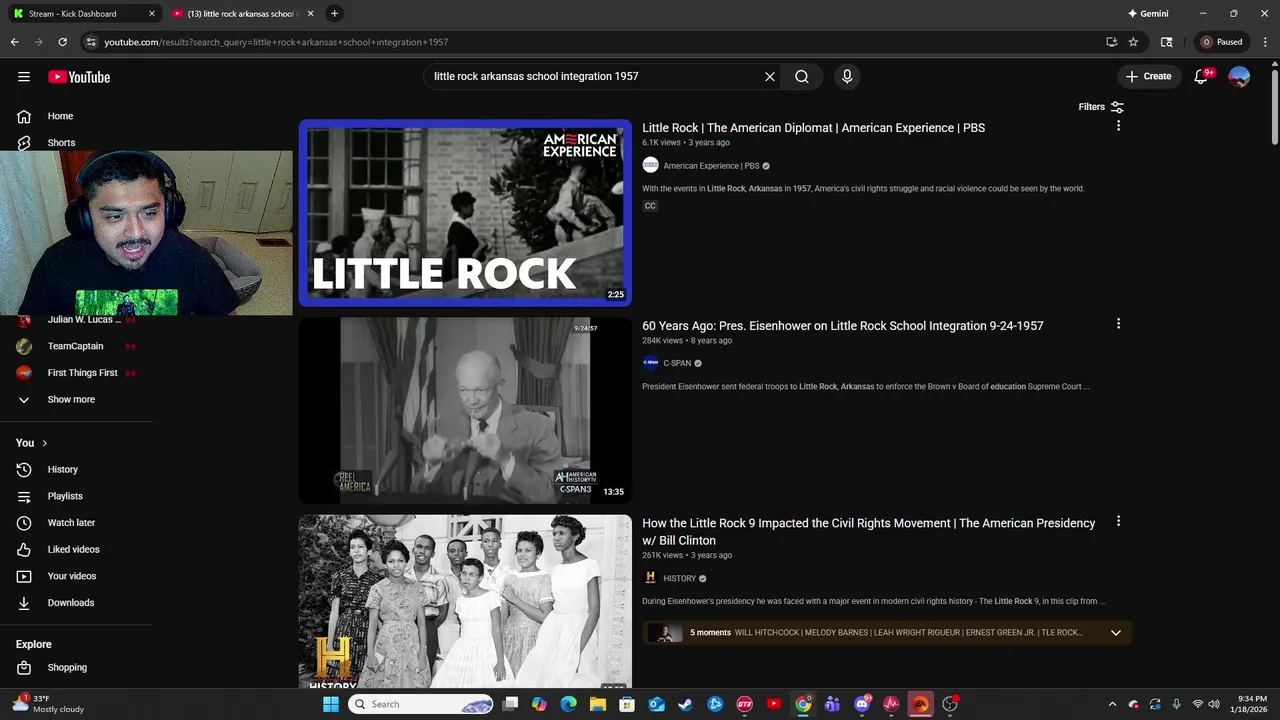This screenshot has height=720, width=1280.
Task: Open the Chrome profile Paused chip
Action: coord(1222,42)
